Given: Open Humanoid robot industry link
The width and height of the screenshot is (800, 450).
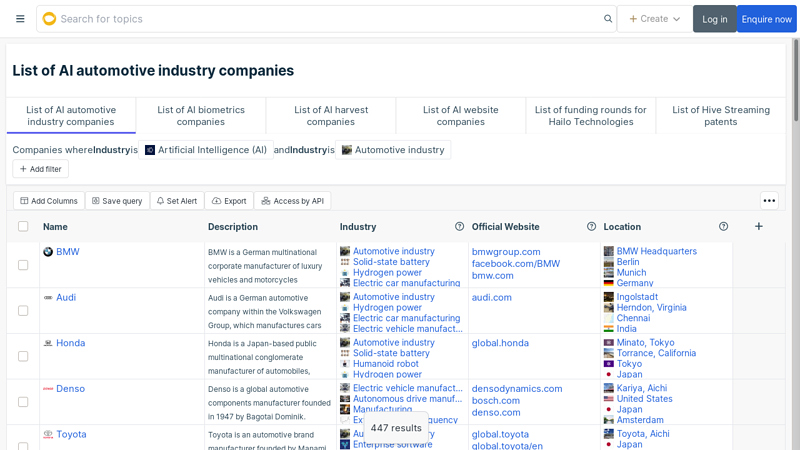Looking at the screenshot, I should click(386, 364).
